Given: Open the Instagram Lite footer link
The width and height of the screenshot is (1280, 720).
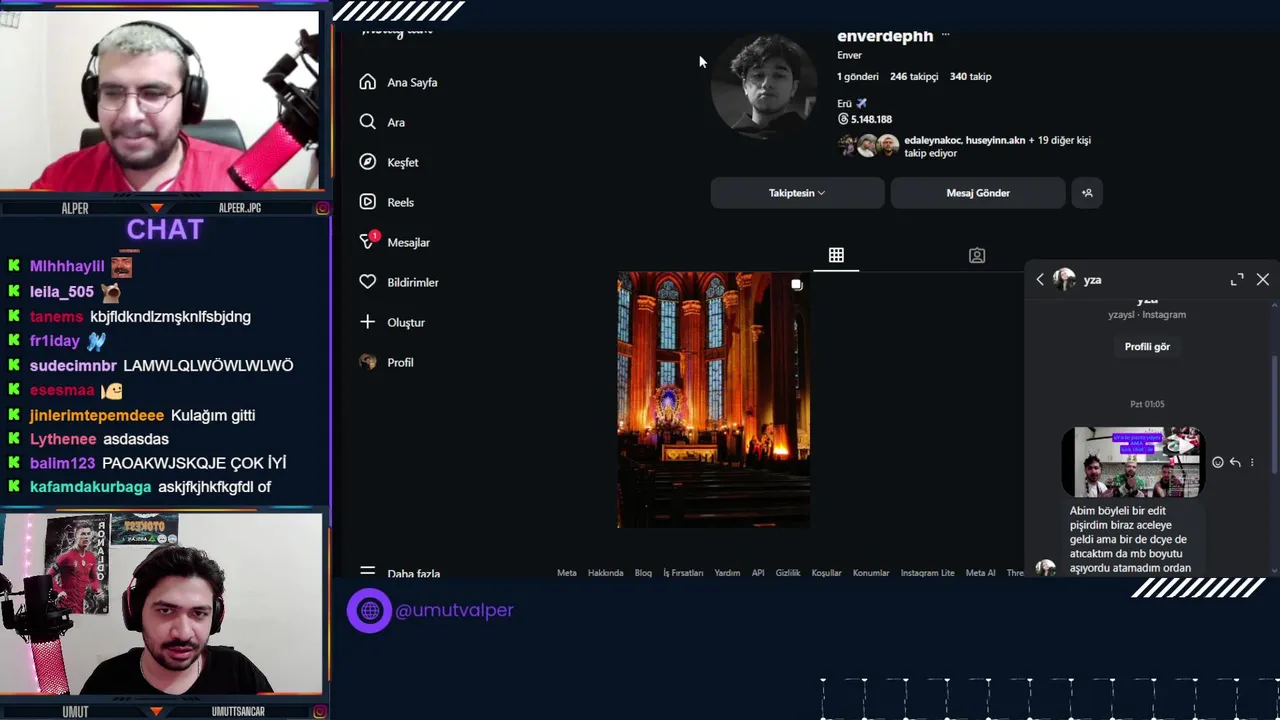Looking at the screenshot, I should click(927, 573).
